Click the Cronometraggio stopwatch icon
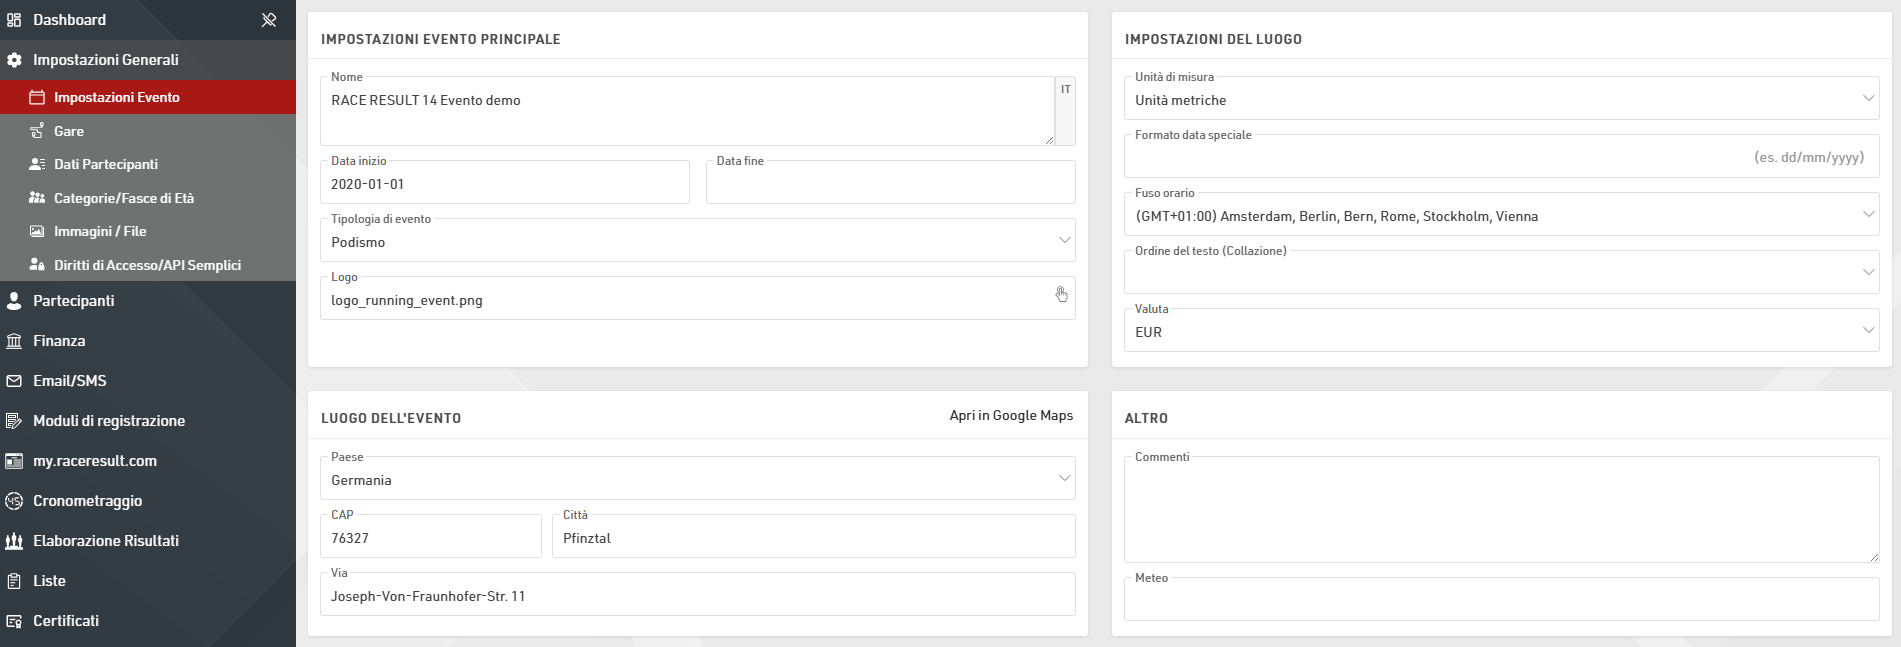 pyautogui.click(x=14, y=501)
